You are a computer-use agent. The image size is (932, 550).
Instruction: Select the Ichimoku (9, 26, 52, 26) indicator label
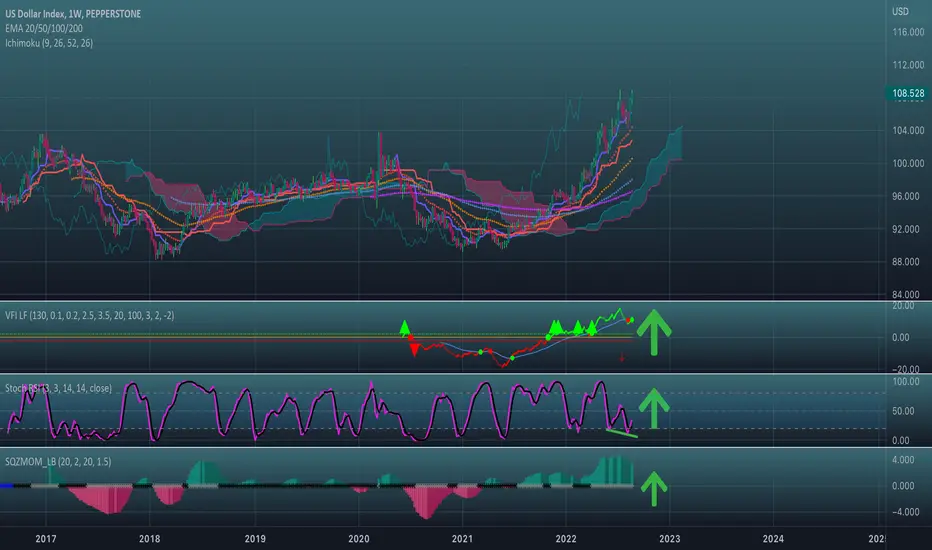(49, 43)
